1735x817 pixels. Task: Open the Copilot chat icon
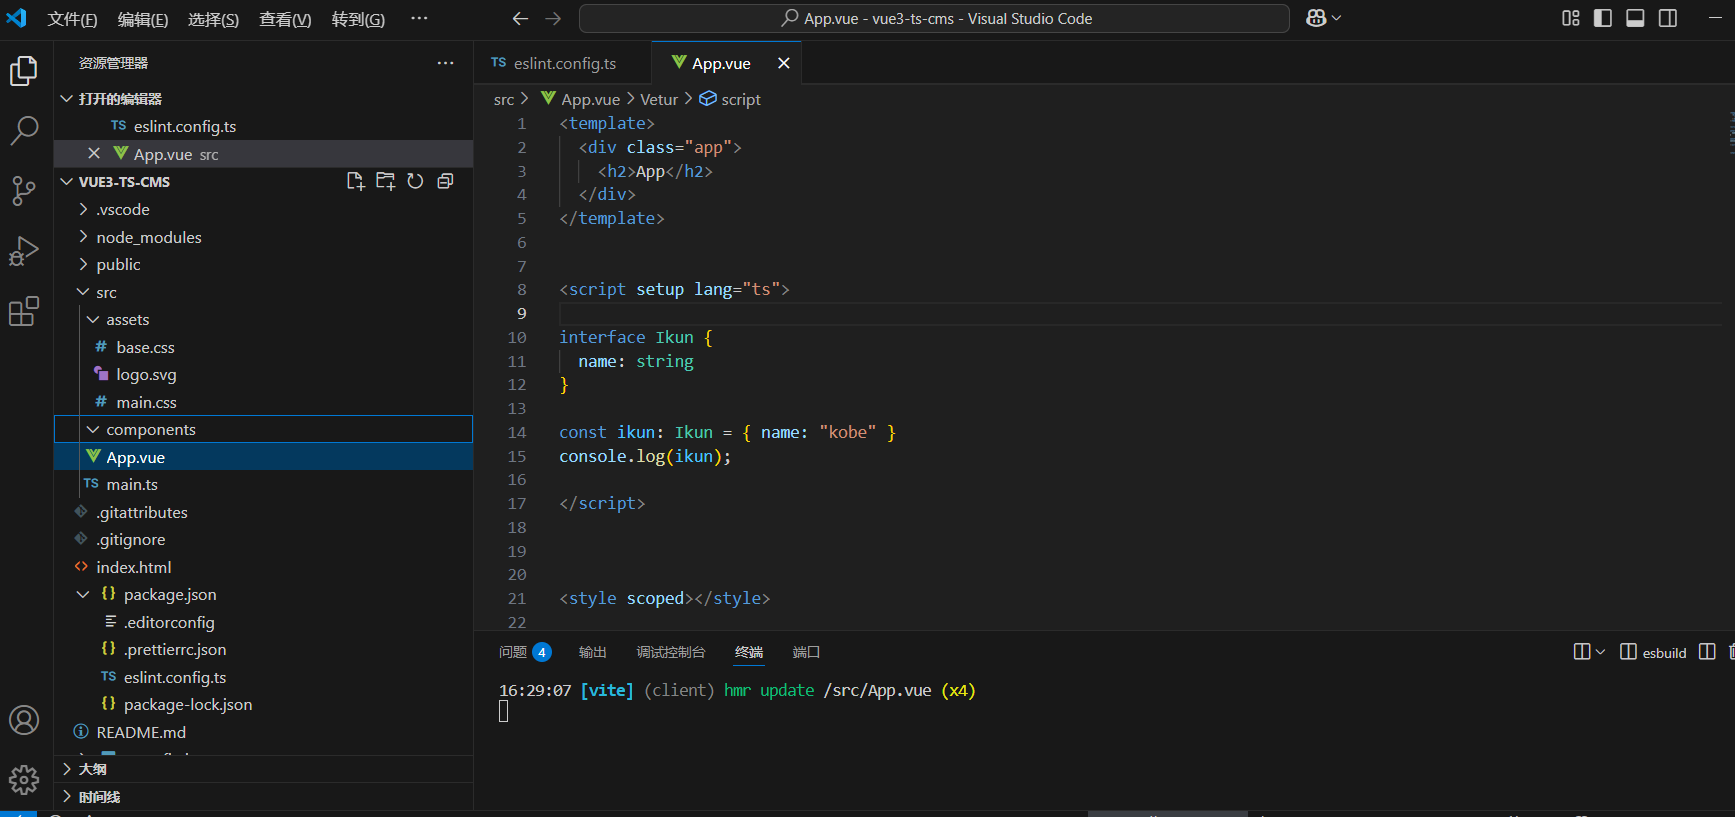[1316, 18]
